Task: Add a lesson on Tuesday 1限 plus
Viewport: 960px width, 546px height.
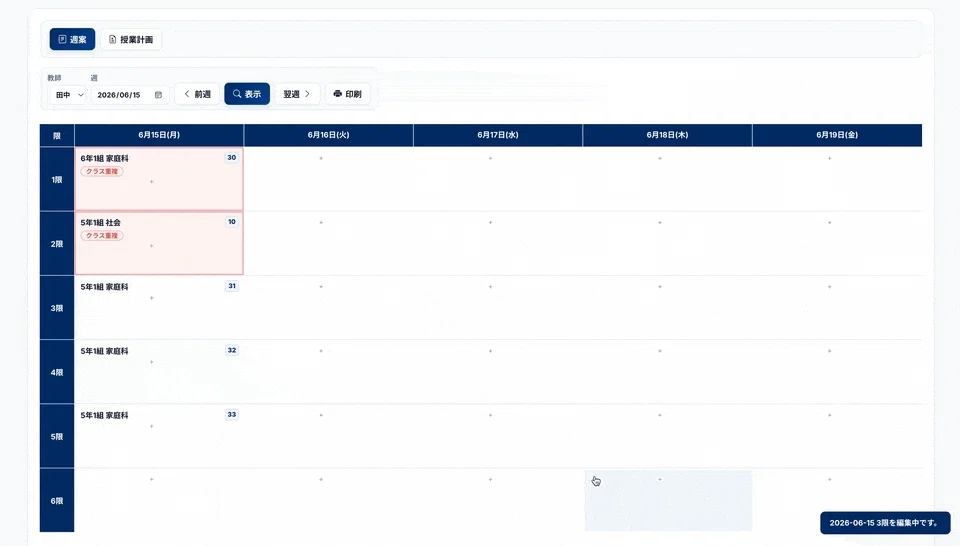Action: 321,159
